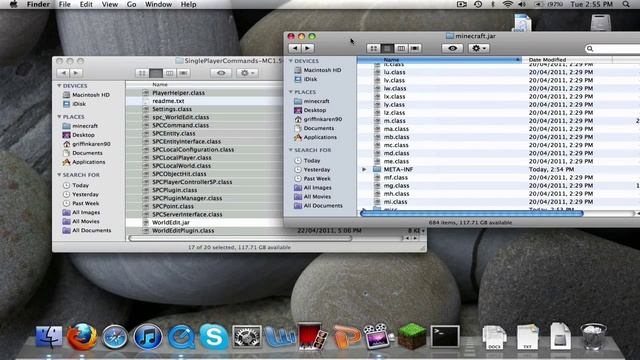
Task: Open the Apple menu
Action: 13,4
